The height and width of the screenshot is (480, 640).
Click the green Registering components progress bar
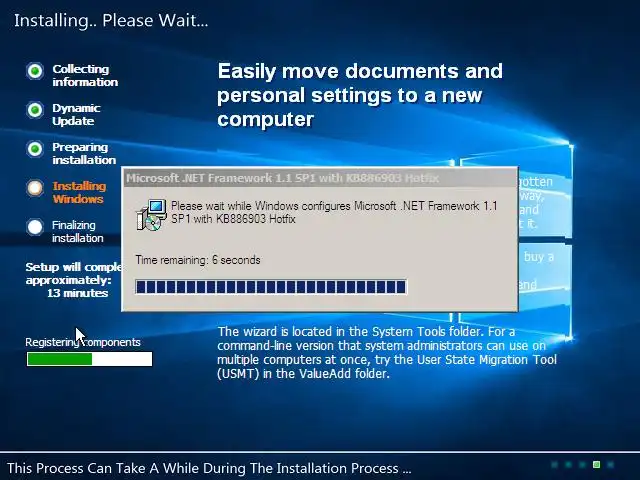(x=89, y=359)
